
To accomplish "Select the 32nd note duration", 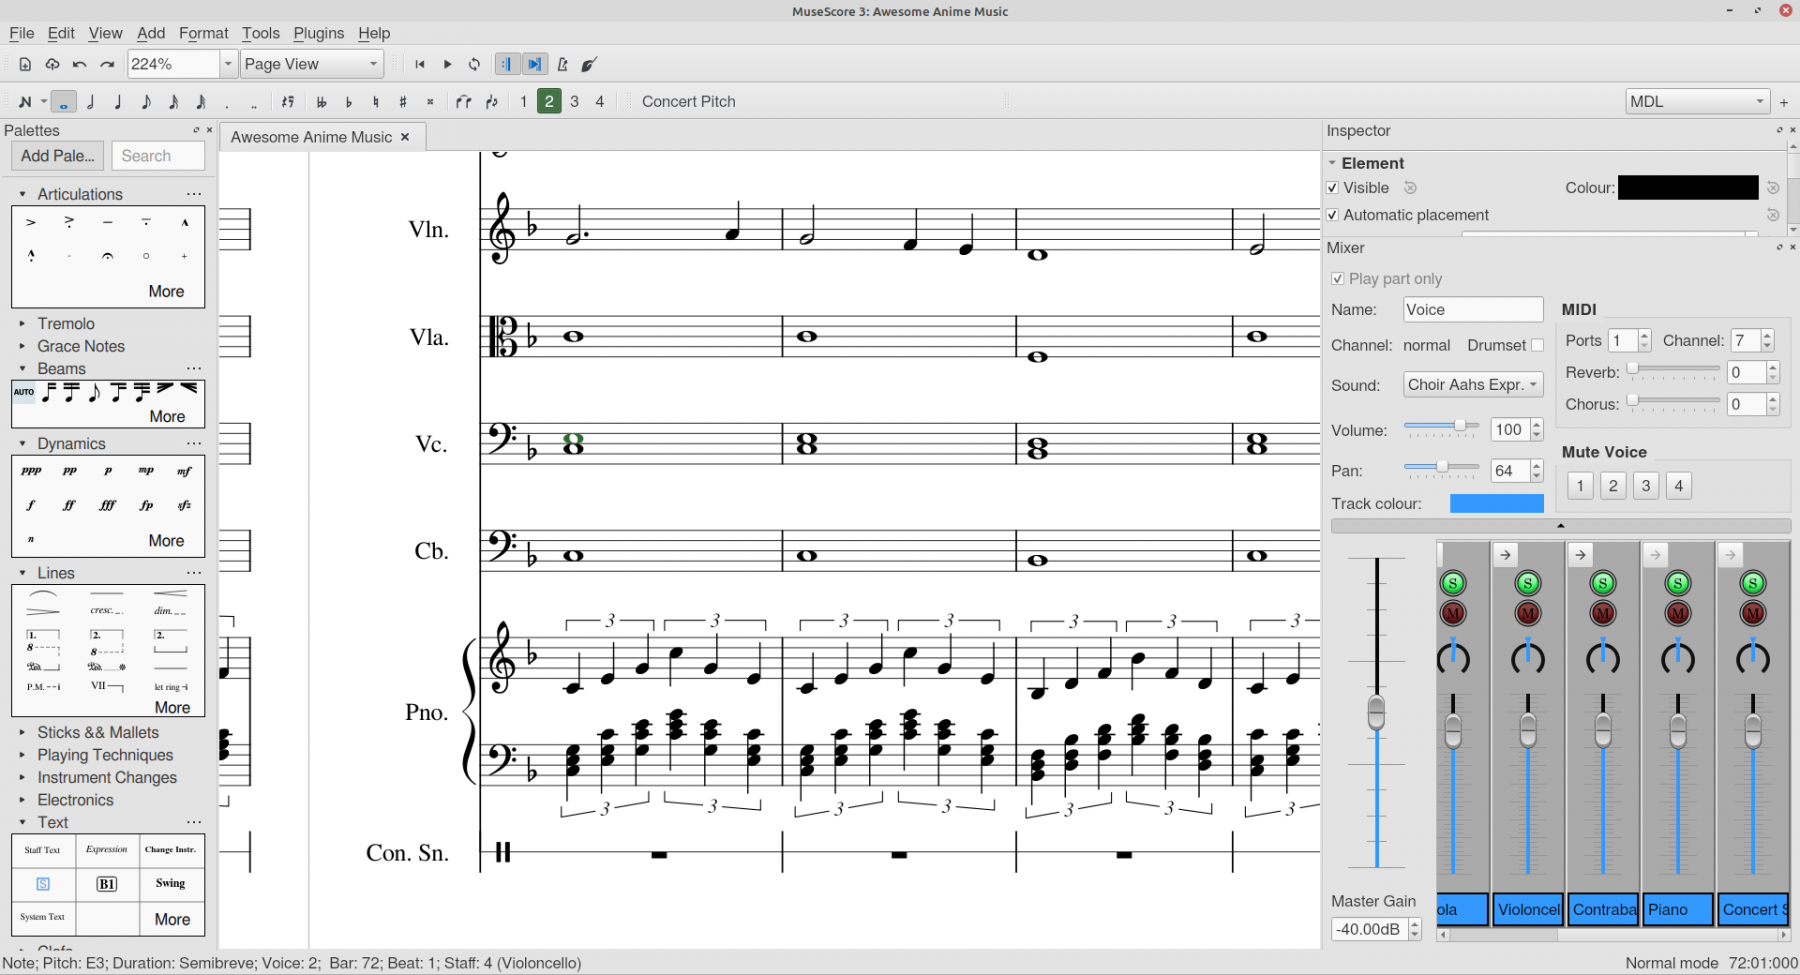I will (x=201, y=102).
